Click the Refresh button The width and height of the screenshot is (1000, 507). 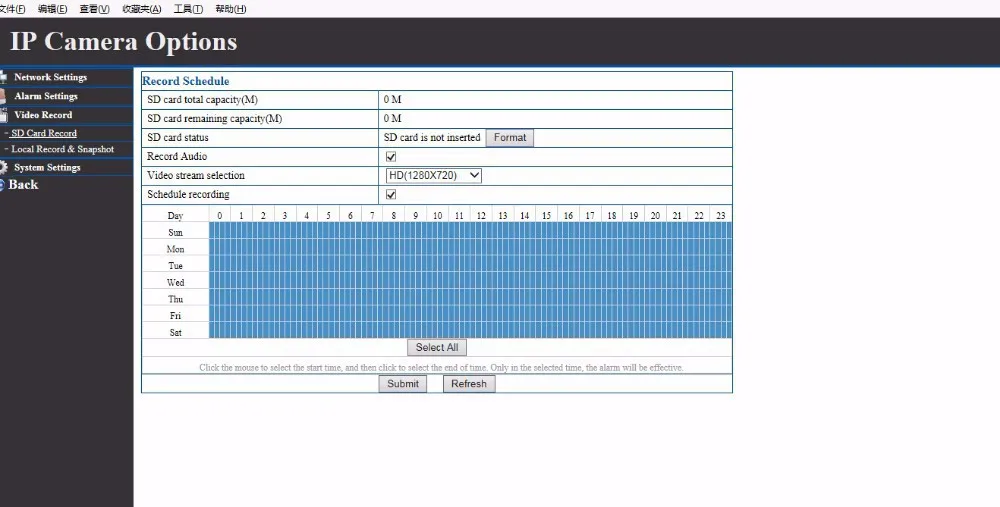pos(469,384)
